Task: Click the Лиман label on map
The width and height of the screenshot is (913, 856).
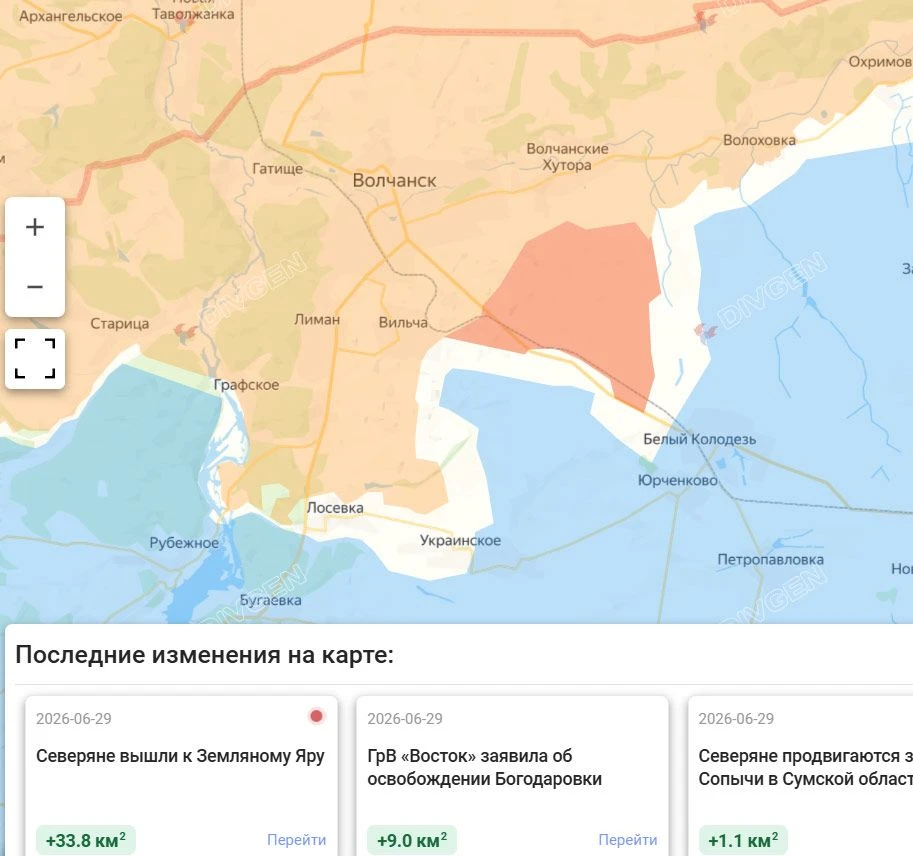Action: (317, 320)
